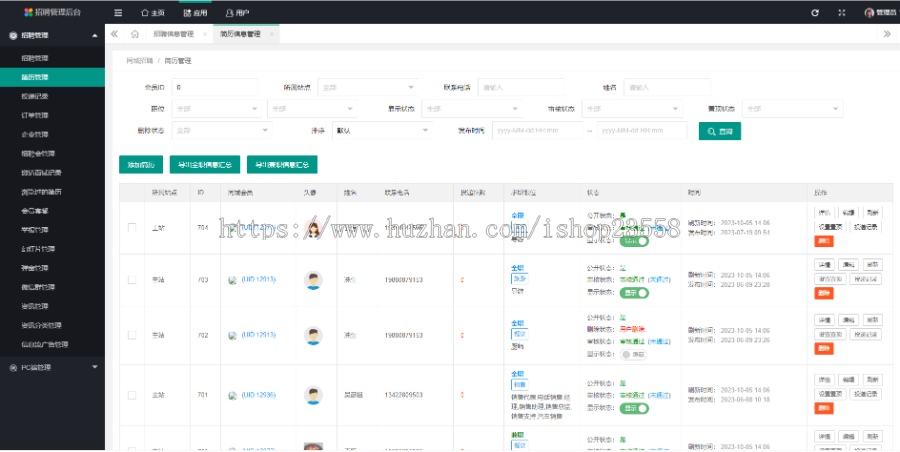
Task: Select the checkbox for row 704
Action: point(132,228)
